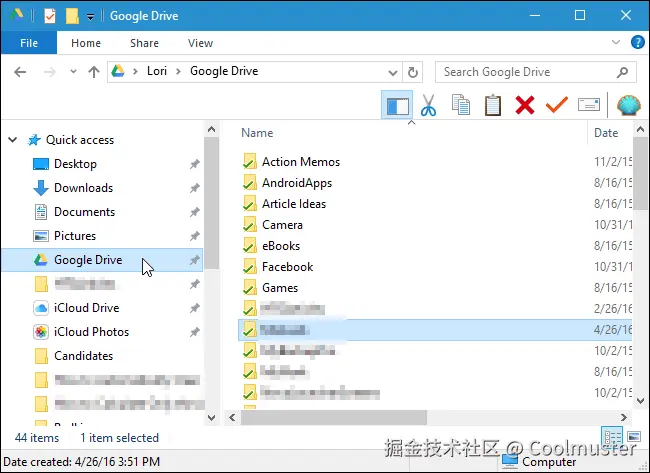Select Pictures in the navigation pane
The width and height of the screenshot is (650, 473).
click(75, 236)
